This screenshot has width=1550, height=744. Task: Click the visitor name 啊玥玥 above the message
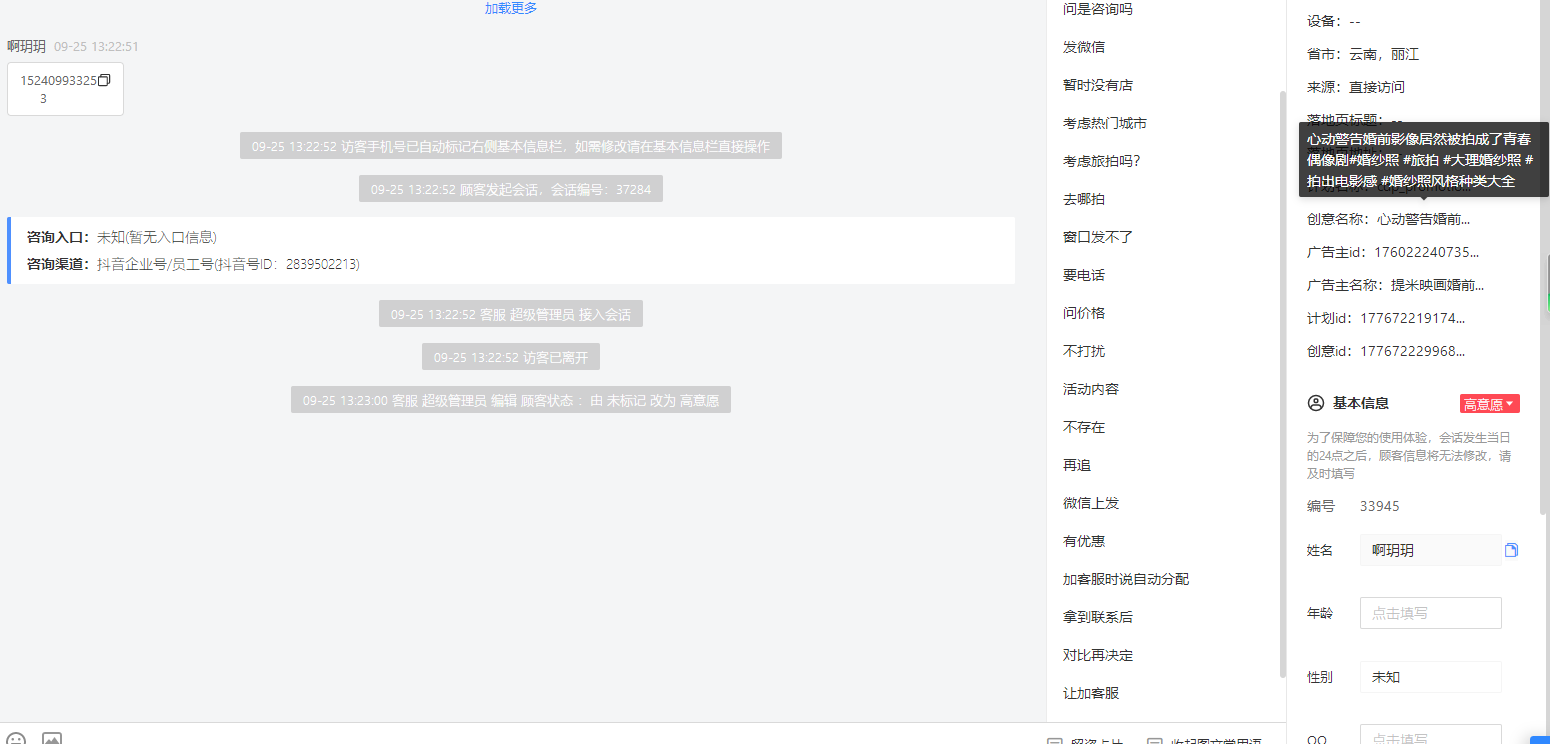coord(27,47)
